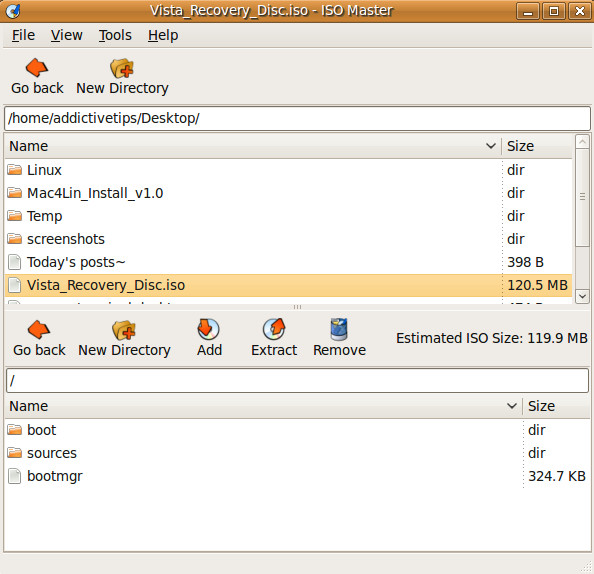Click scrollbar up arrow of file list
The height and width of the screenshot is (574, 594).
pos(582,142)
